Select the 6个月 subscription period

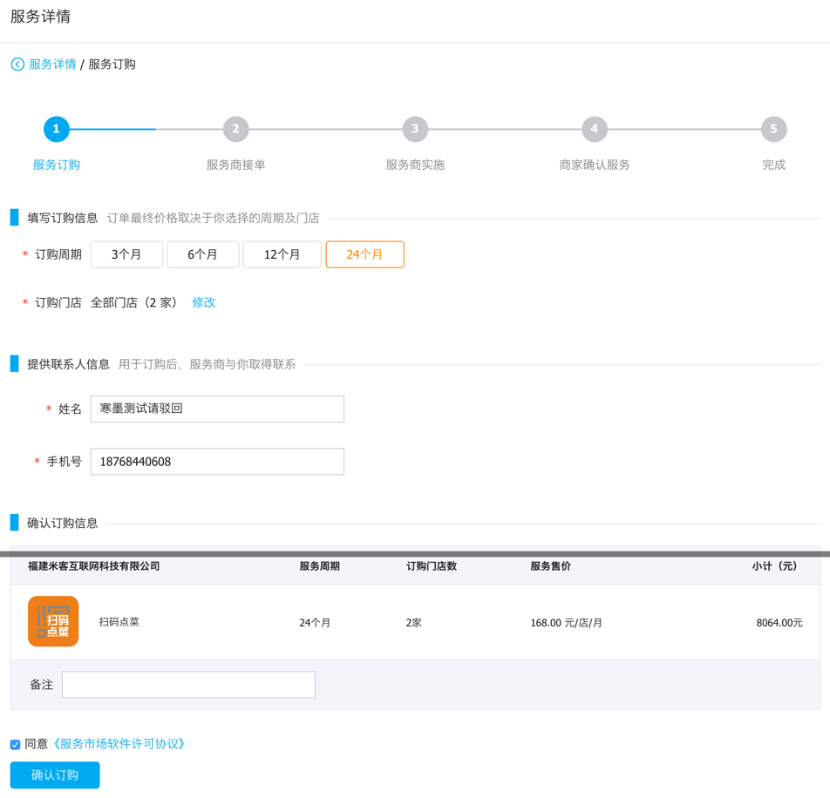[202, 255]
